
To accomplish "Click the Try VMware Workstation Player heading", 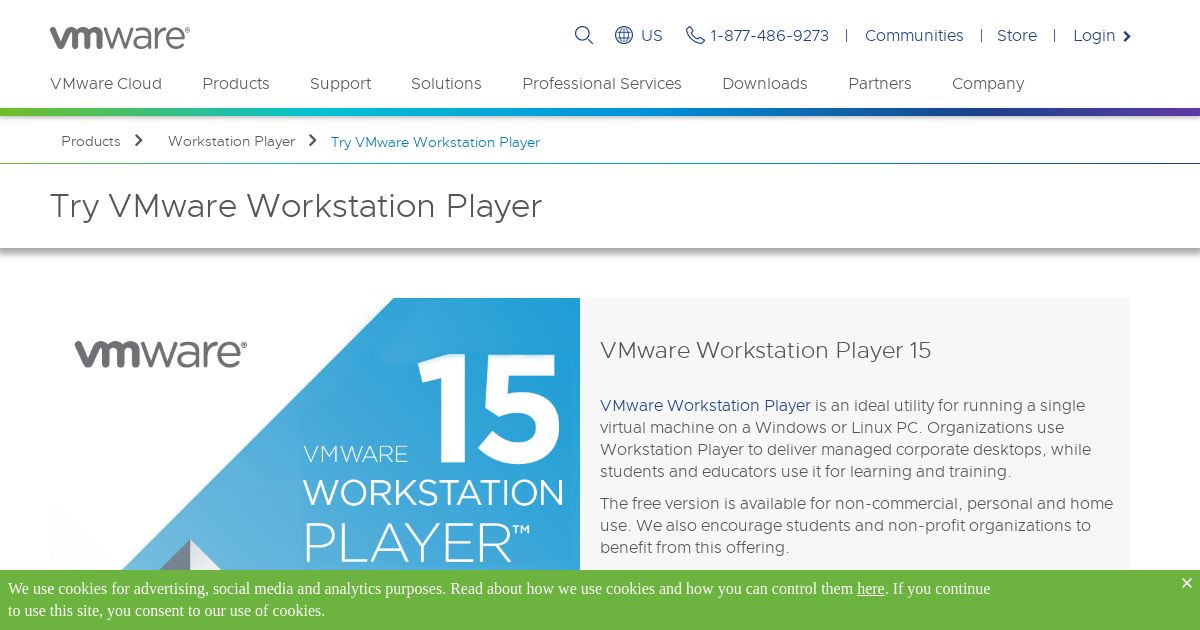I will pyautogui.click(x=296, y=206).
